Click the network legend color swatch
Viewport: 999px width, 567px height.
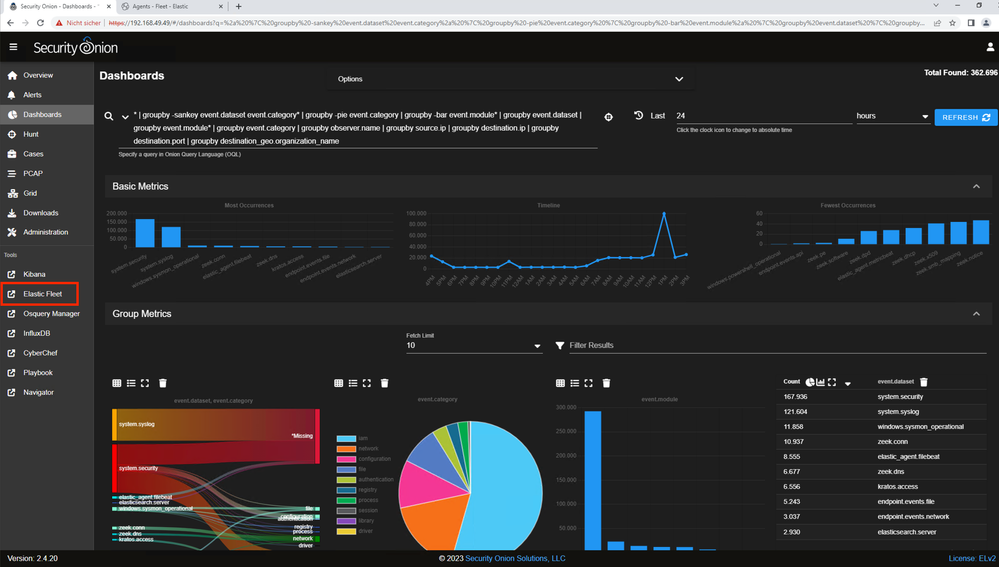[346, 449]
